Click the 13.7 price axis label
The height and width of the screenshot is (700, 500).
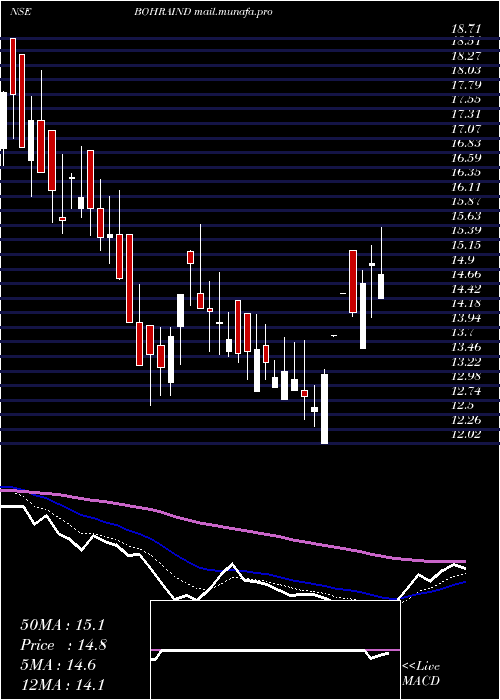(463, 333)
